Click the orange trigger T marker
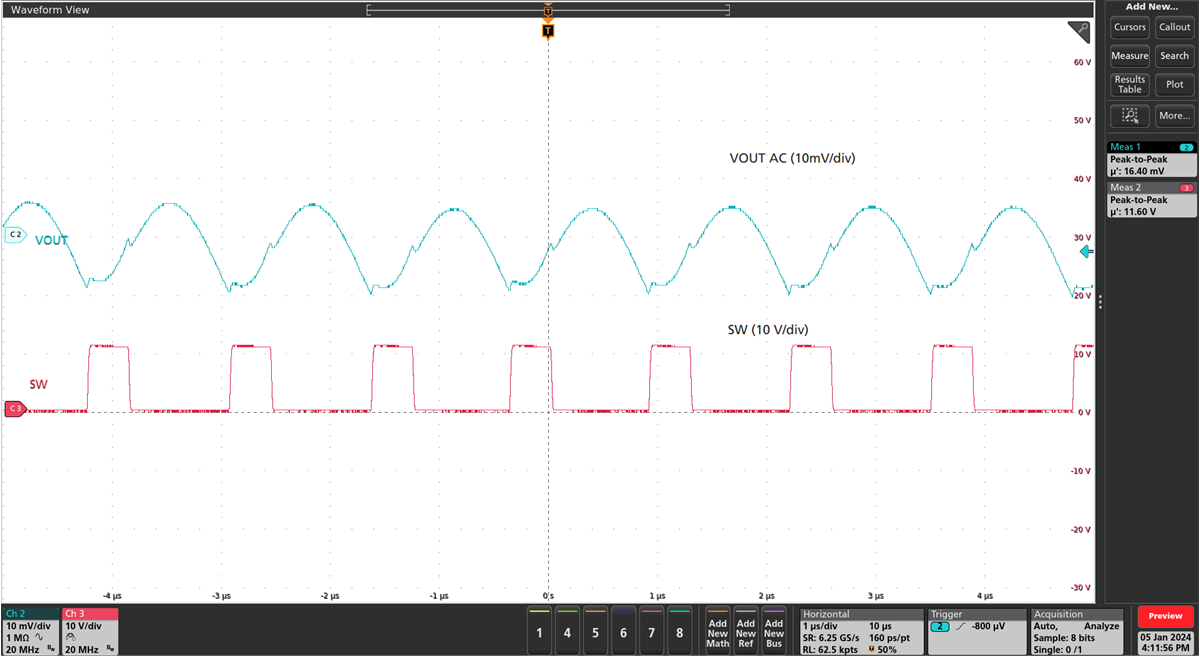1200x656 pixels. (x=547, y=31)
